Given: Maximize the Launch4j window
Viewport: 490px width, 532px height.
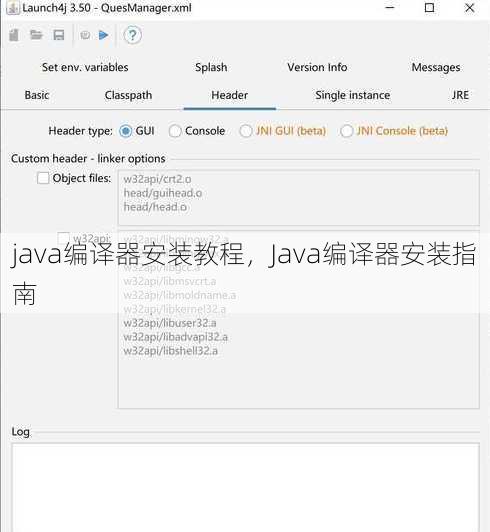Looking at the screenshot, I should (430, 8).
